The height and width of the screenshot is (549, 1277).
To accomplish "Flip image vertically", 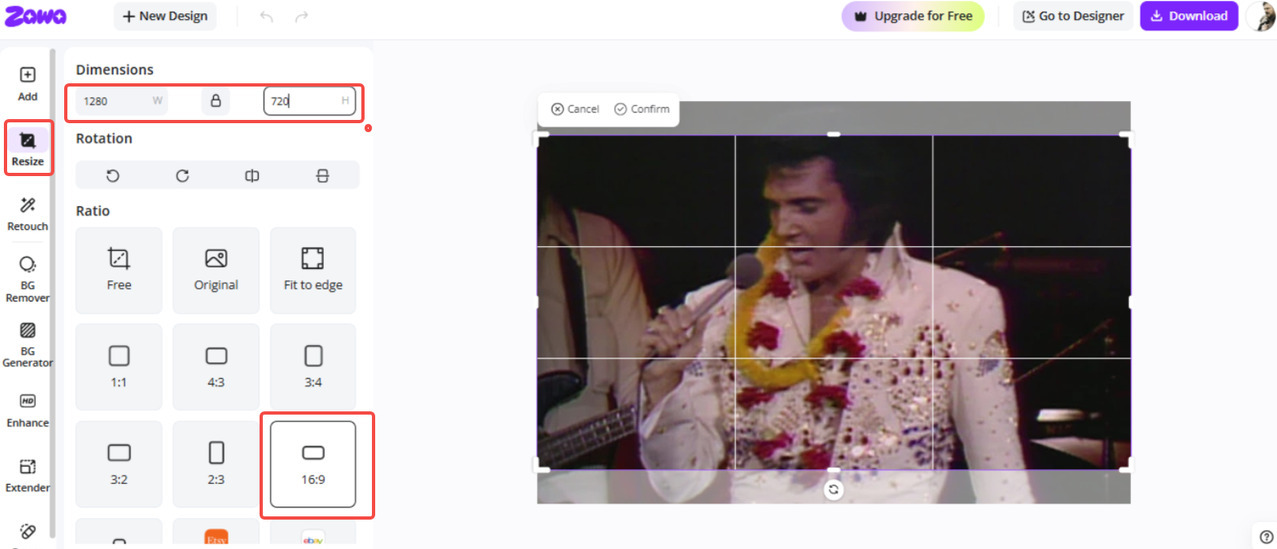I will click(x=322, y=175).
